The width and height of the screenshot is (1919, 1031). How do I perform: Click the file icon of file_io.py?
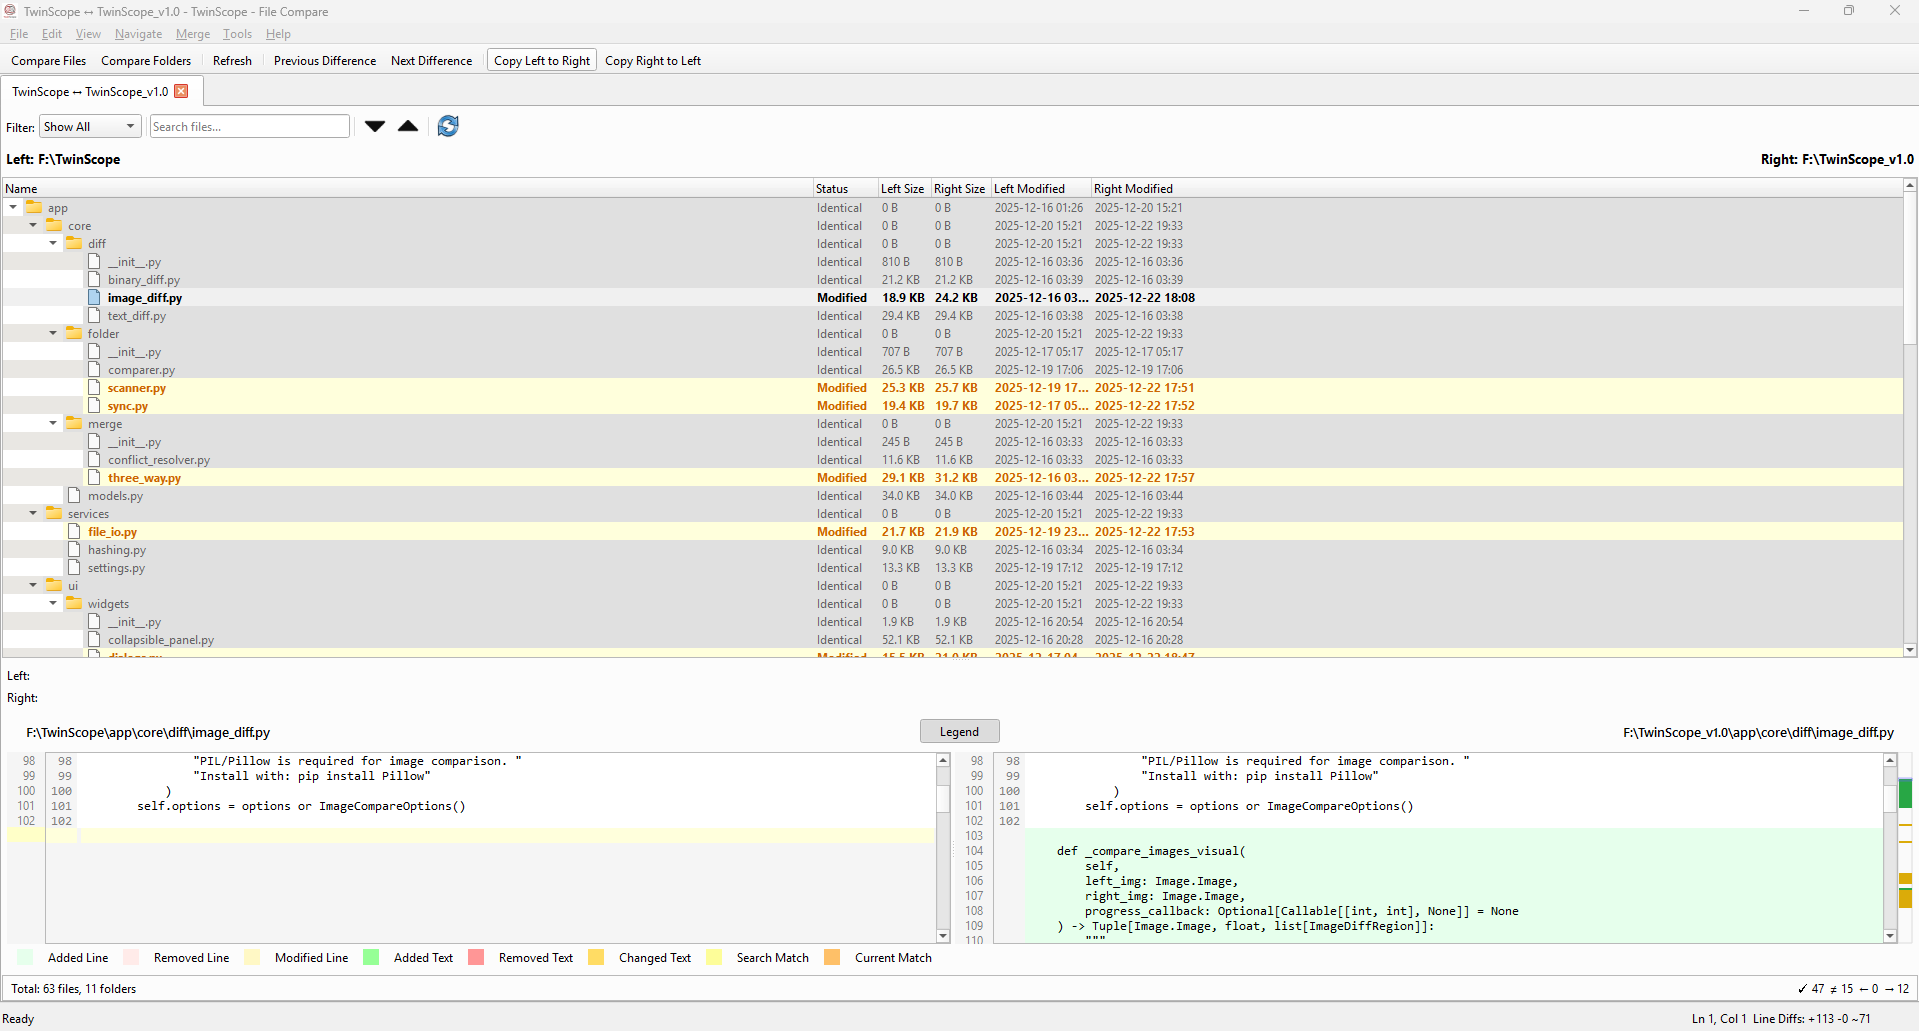(x=74, y=532)
